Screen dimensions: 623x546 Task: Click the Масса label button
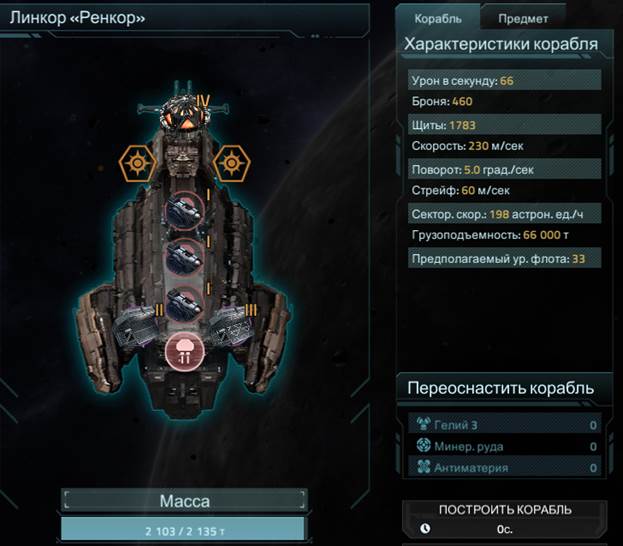coord(185,501)
